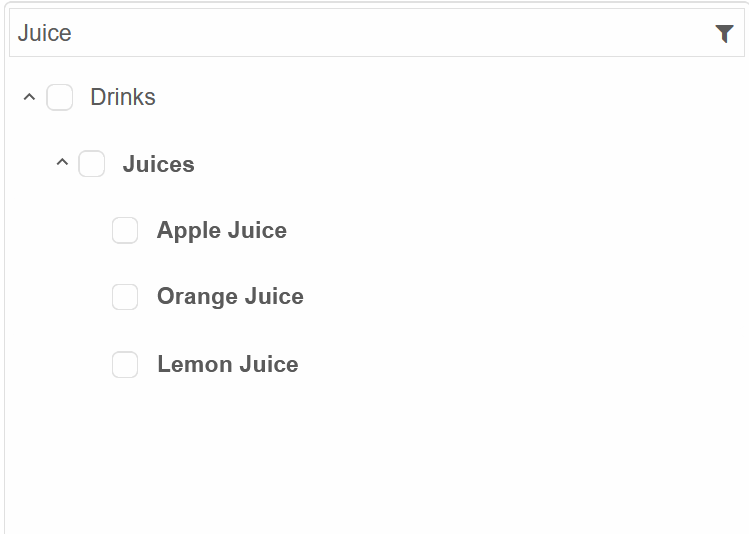Select the Drinks label in the tree
749x534 pixels.
tap(123, 97)
